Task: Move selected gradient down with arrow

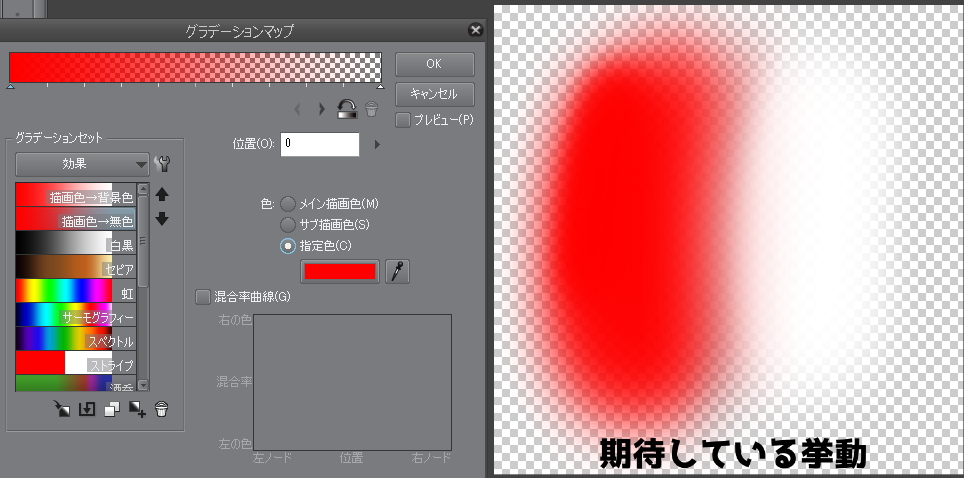Action: 162,218
